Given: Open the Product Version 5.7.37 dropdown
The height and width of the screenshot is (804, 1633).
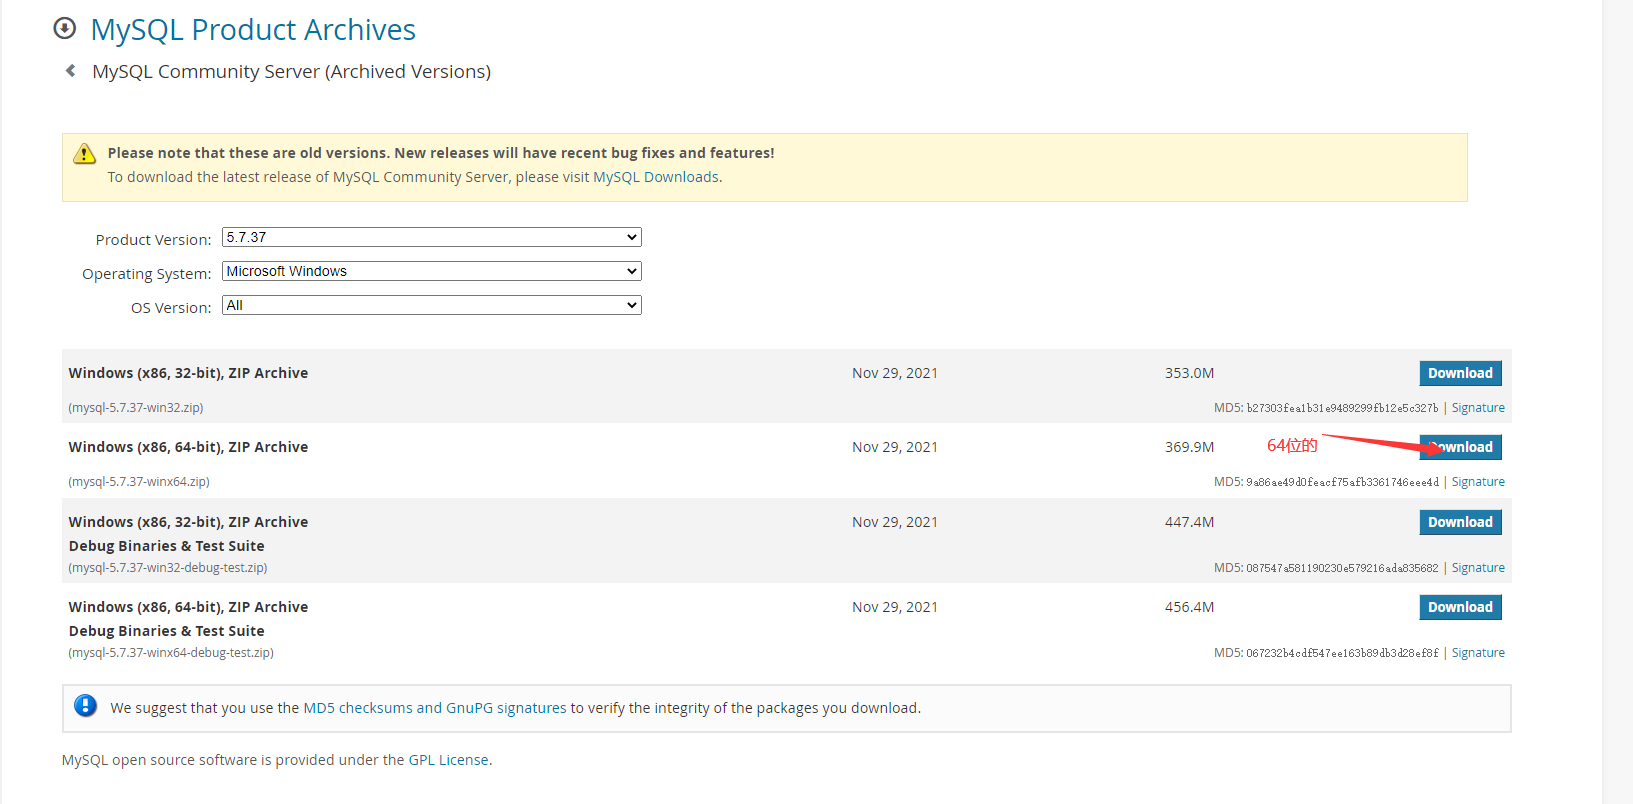Looking at the screenshot, I should click(431, 237).
